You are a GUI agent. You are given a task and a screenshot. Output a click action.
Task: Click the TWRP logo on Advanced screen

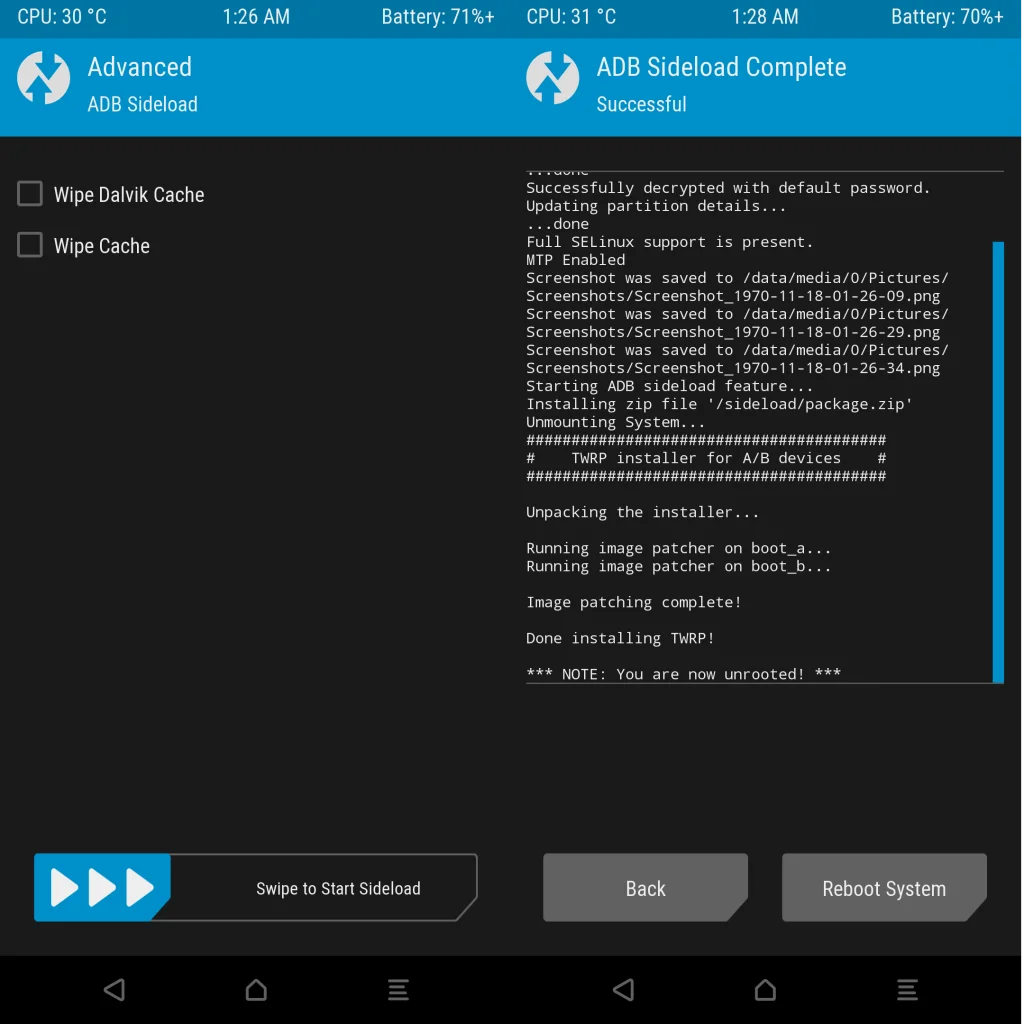pos(44,77)
